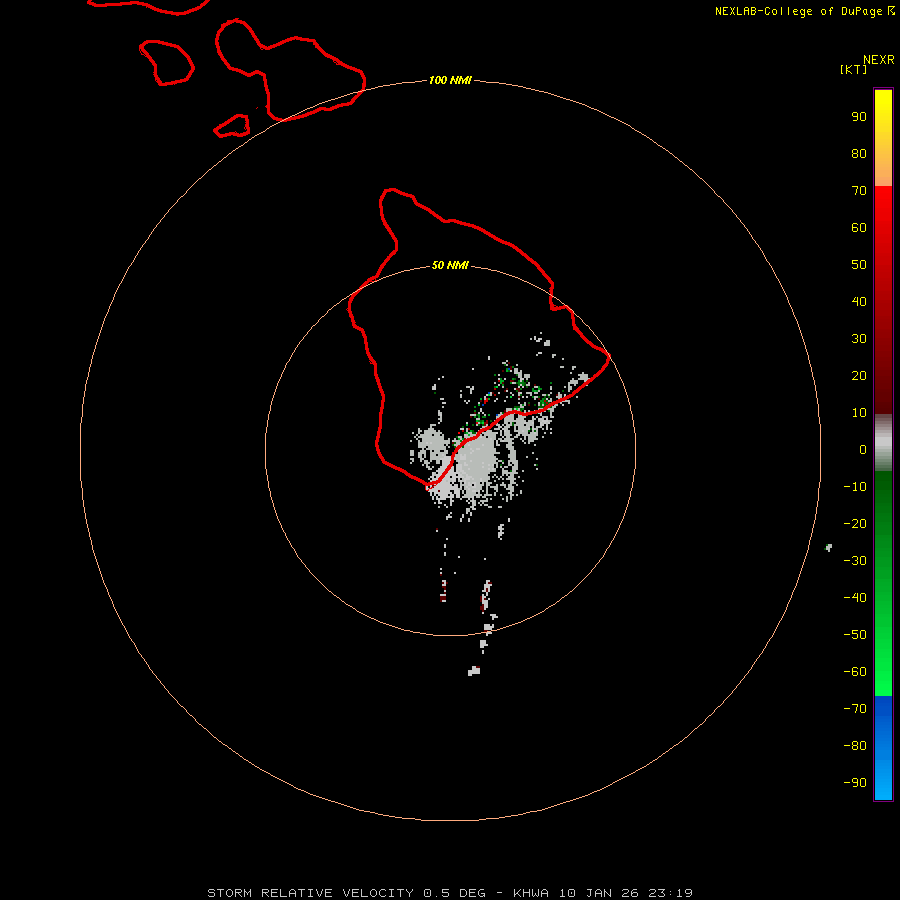Click the -30 value on the velocity scale

855,561
